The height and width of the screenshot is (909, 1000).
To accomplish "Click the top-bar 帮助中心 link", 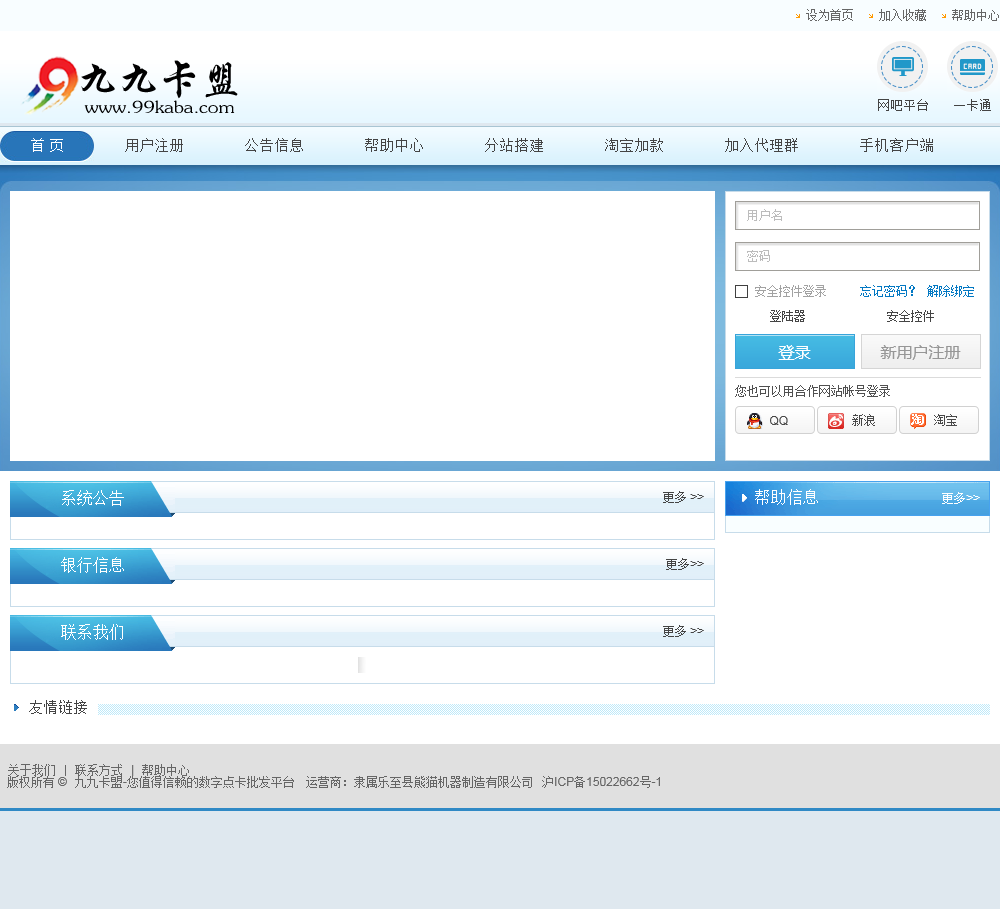I will point(975,15).
